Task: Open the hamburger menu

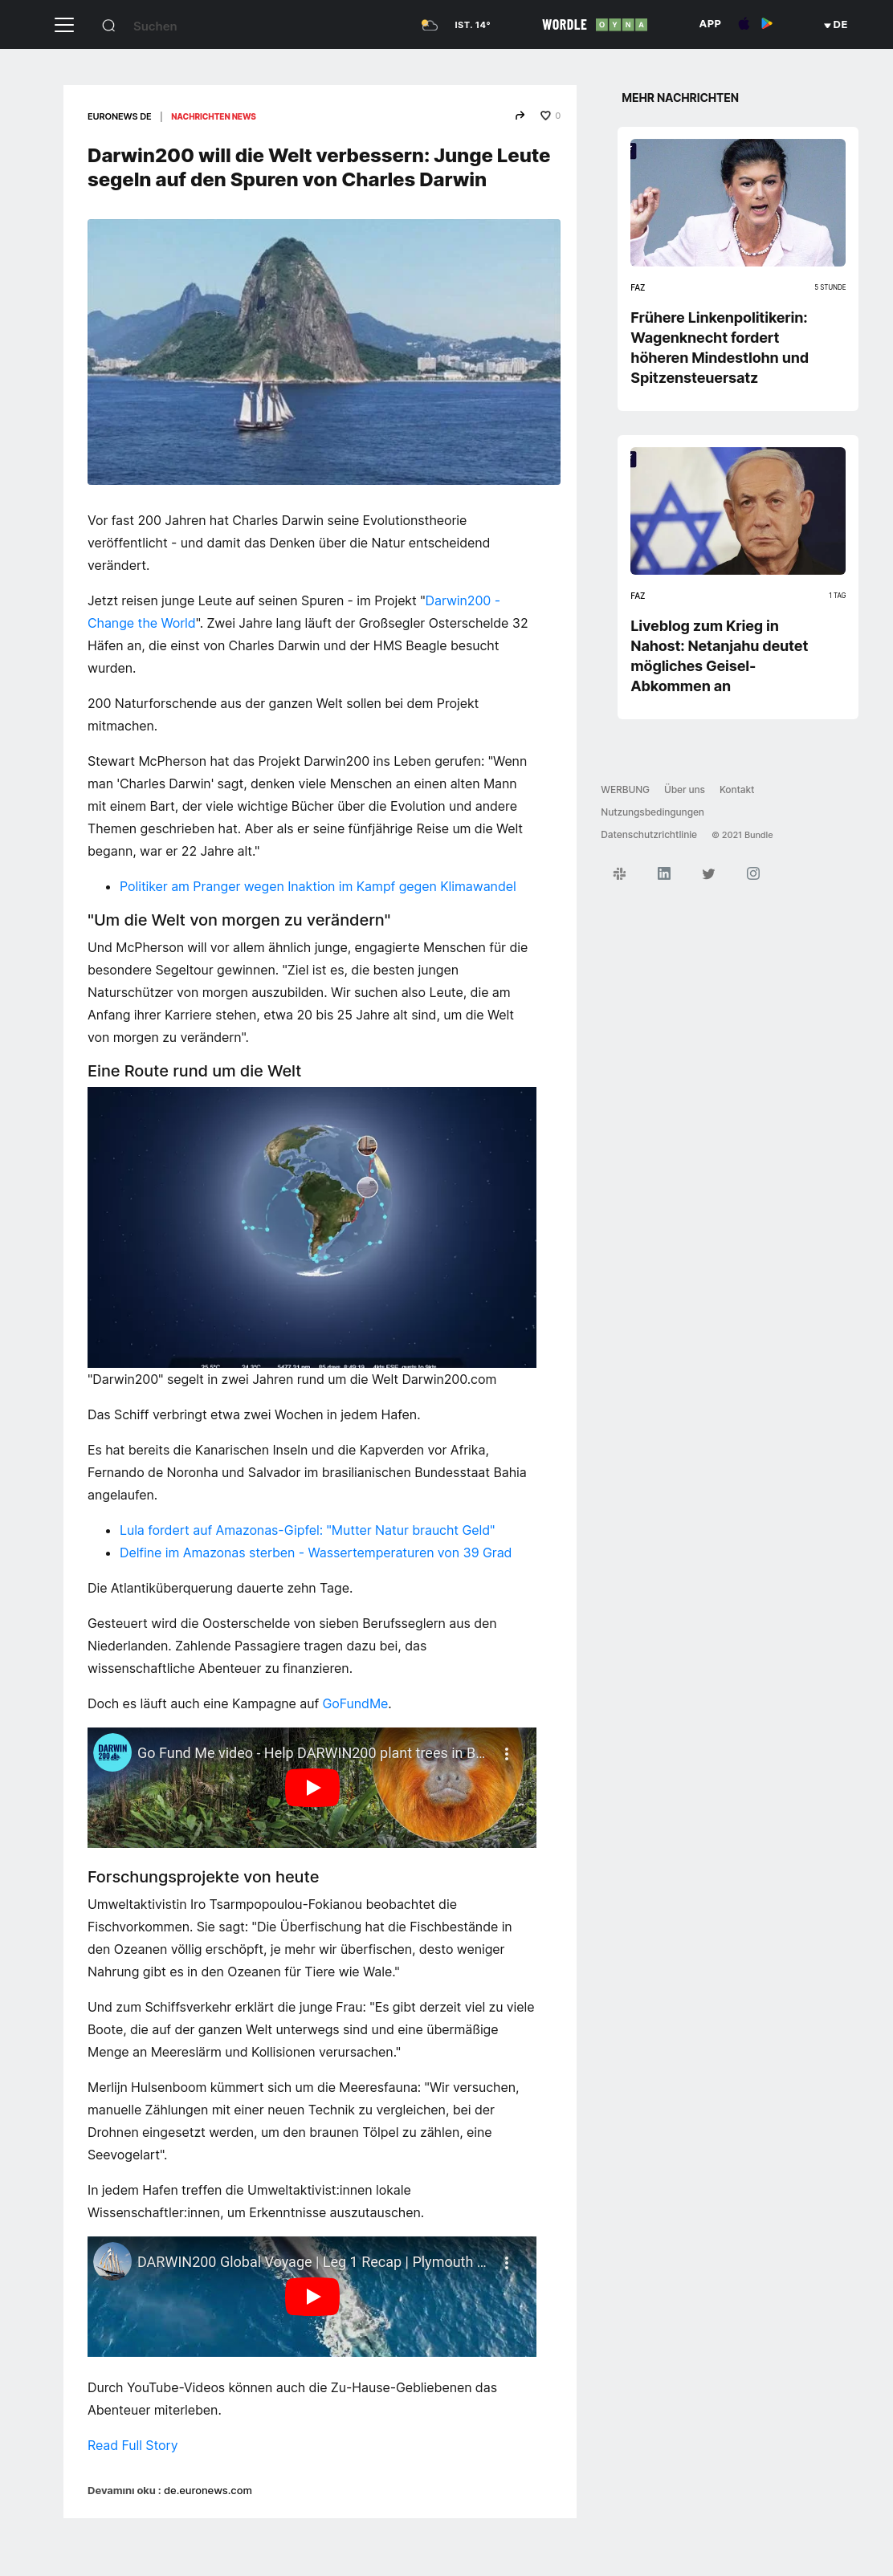Action: (64, 25)
